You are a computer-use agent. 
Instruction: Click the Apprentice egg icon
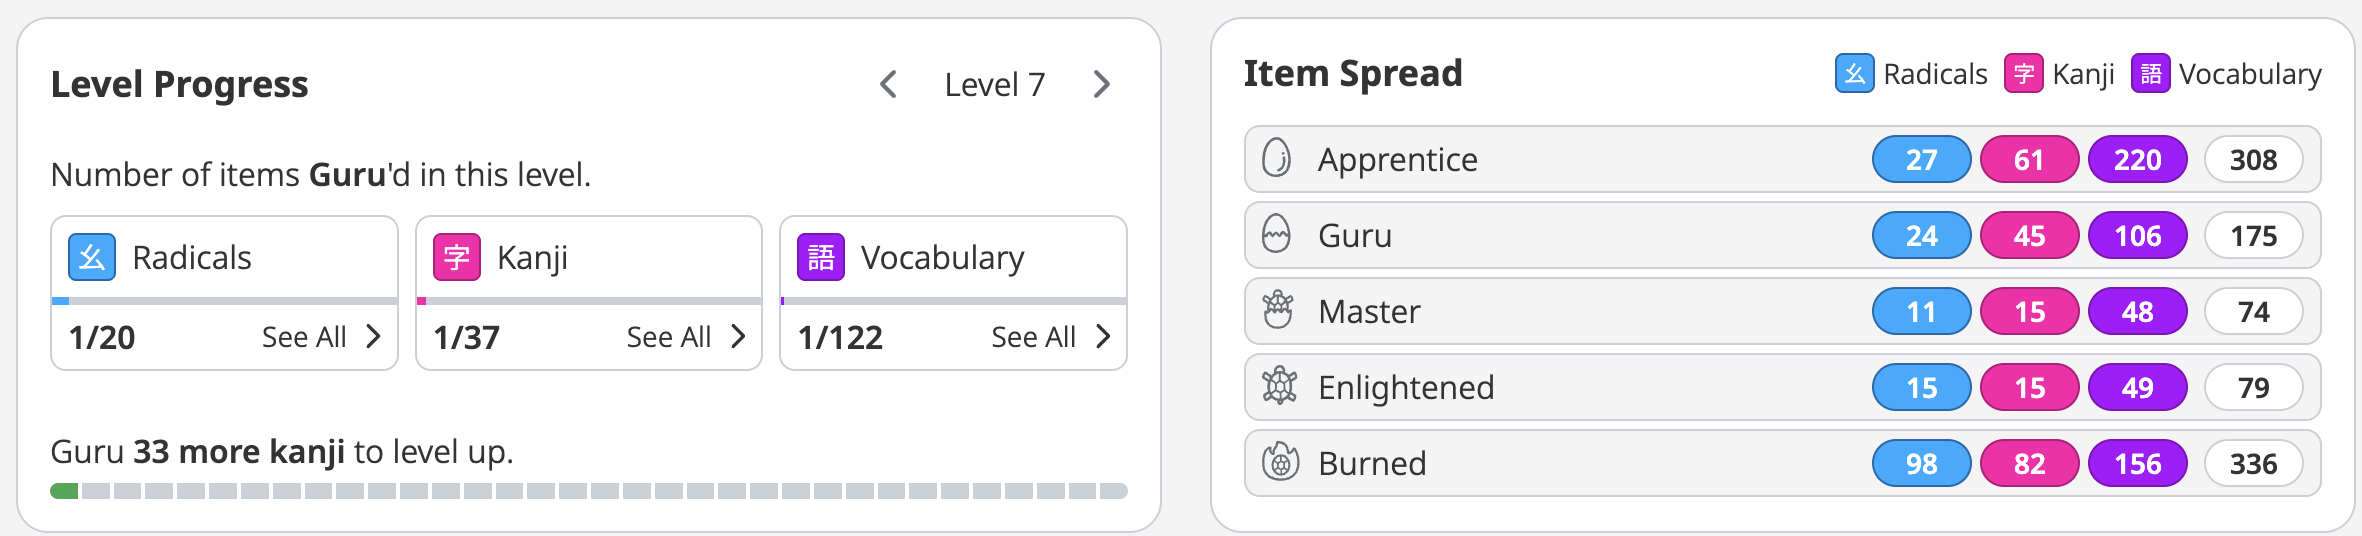tap(1277, 158)
